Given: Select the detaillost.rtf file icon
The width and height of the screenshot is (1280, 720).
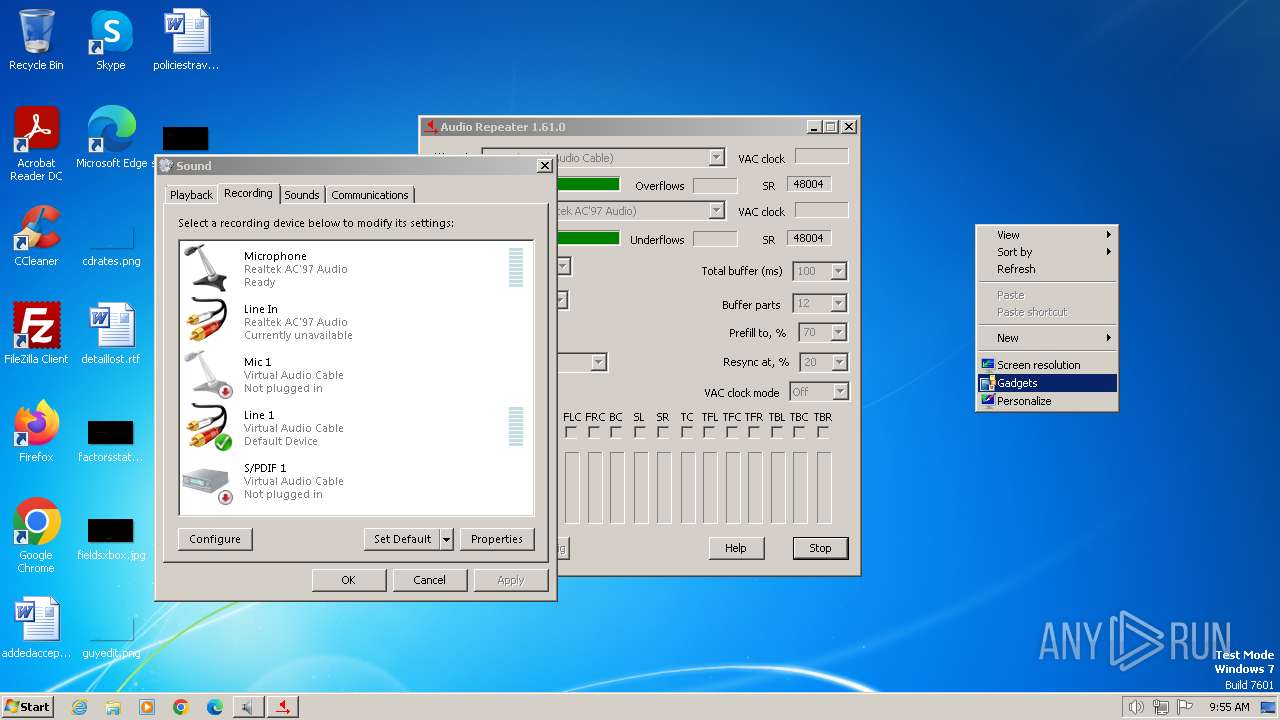Looking at the screenshot, I should click(x=111, y=333).
